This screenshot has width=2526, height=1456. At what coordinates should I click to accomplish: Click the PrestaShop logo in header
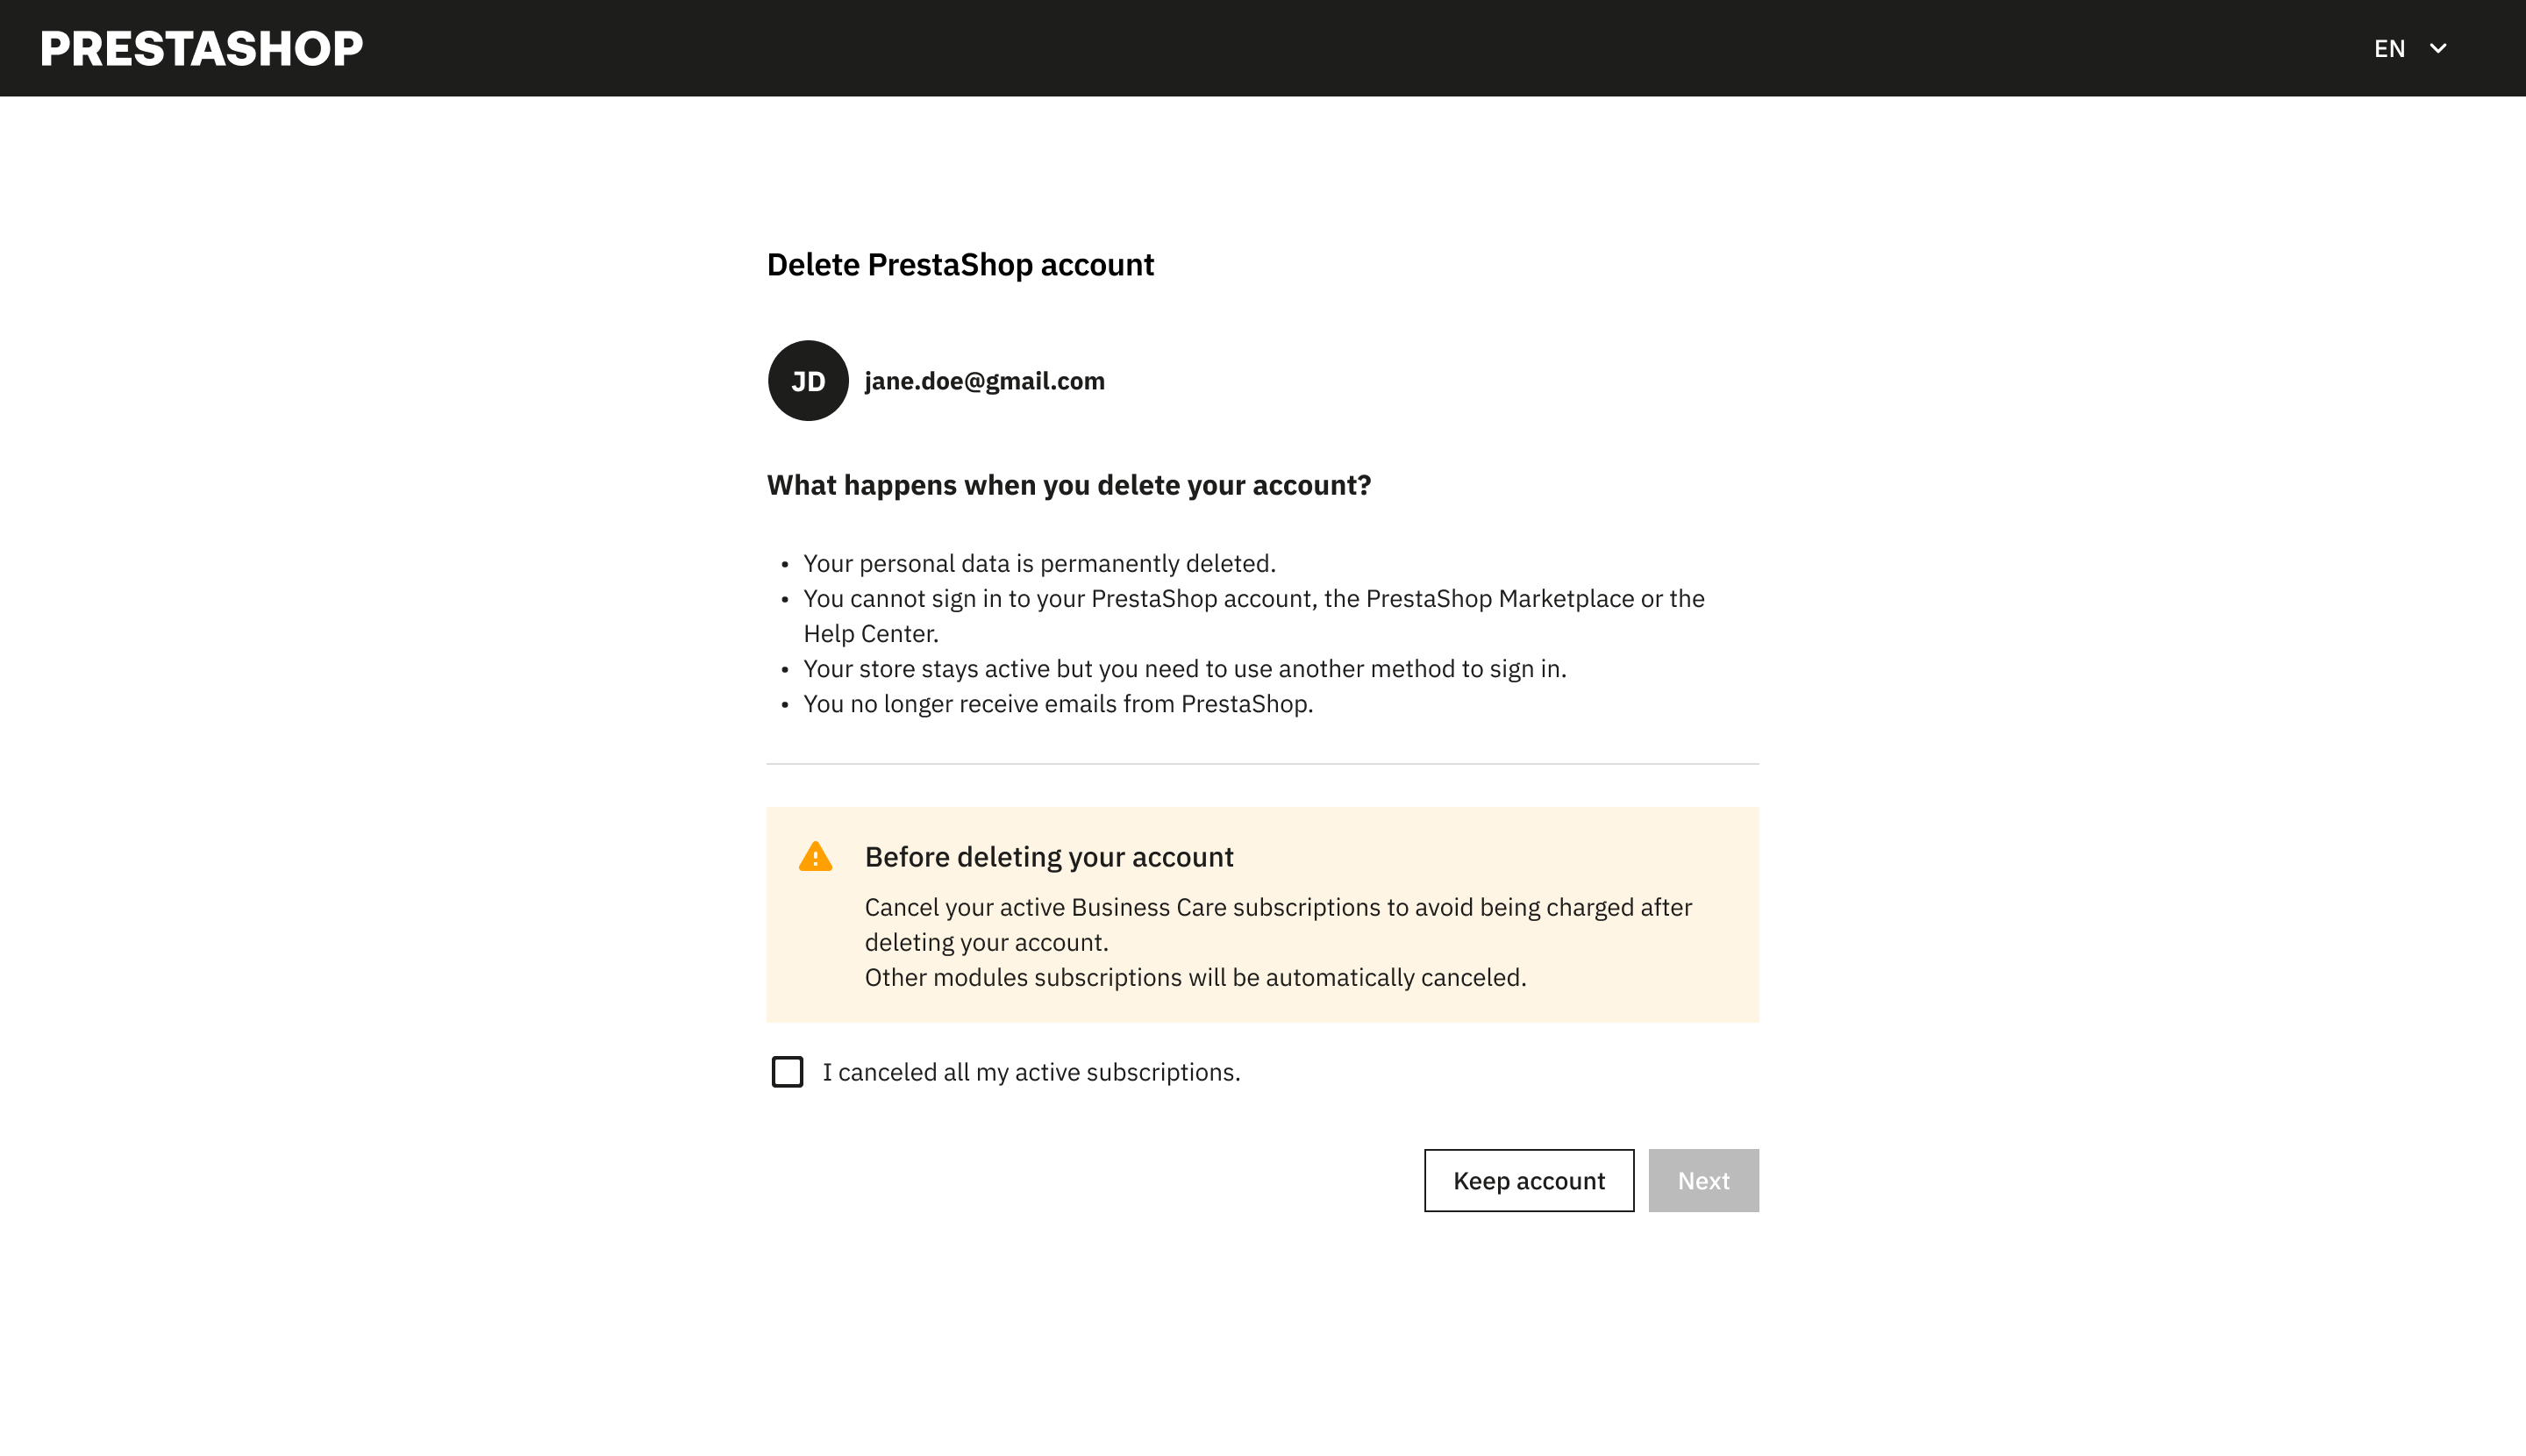(x=201, y=48)
